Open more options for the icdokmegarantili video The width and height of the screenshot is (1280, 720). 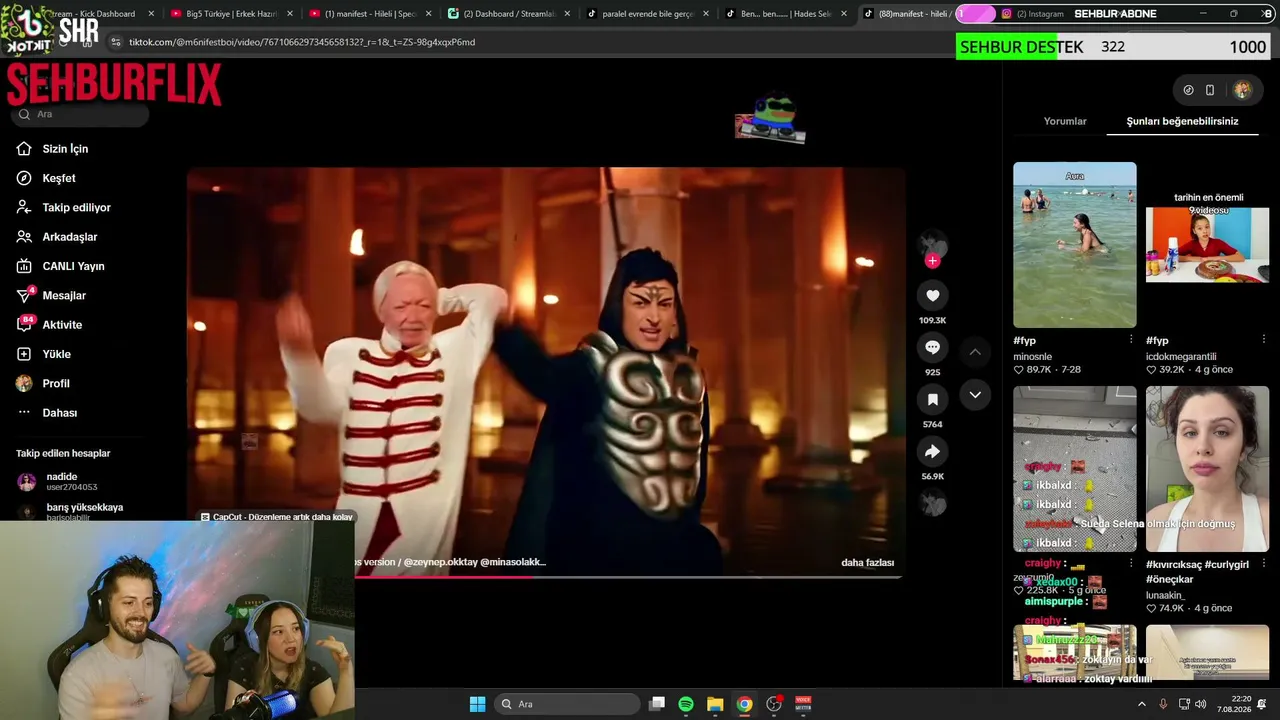1264,340
